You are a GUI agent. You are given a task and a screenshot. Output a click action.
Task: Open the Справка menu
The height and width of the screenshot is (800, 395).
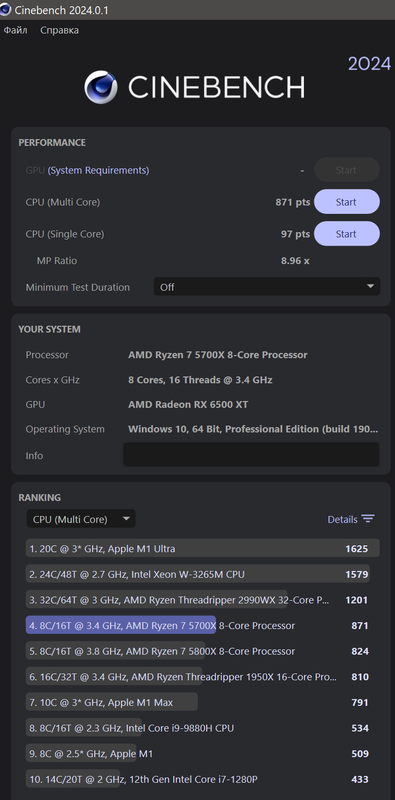coord(59,30)
